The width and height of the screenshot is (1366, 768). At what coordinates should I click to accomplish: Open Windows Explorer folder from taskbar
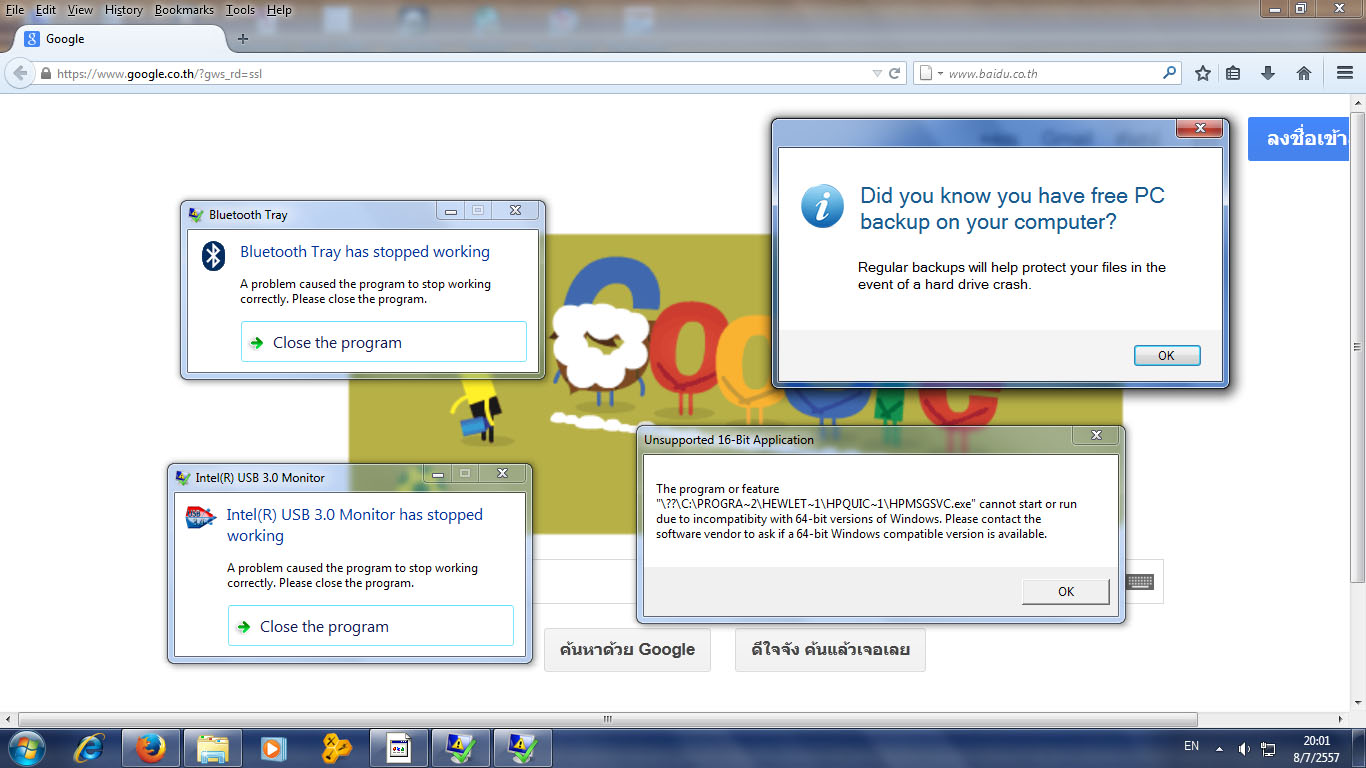(213, 748)
